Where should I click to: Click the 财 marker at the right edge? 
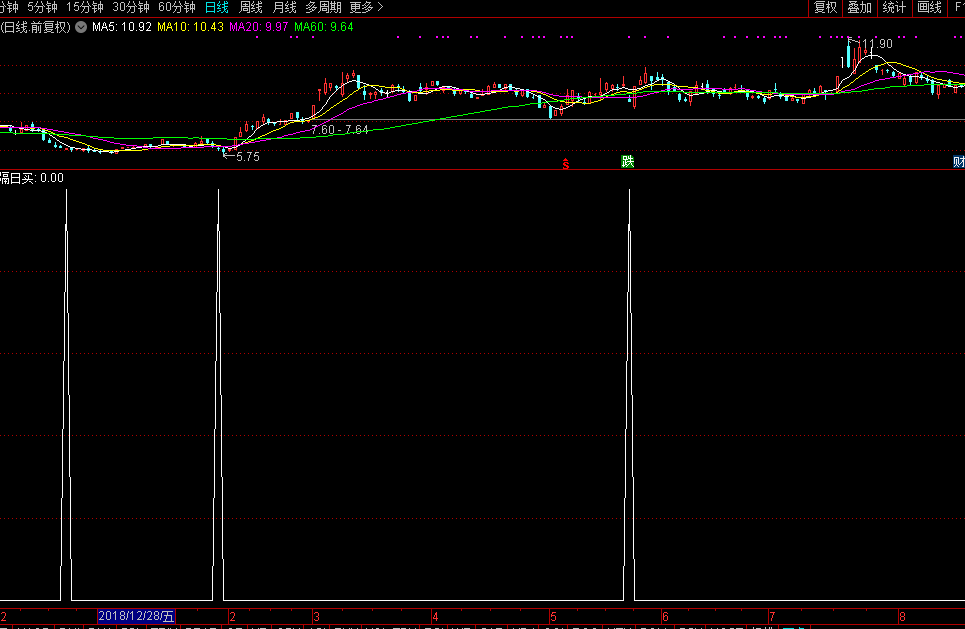click(958, 162)
